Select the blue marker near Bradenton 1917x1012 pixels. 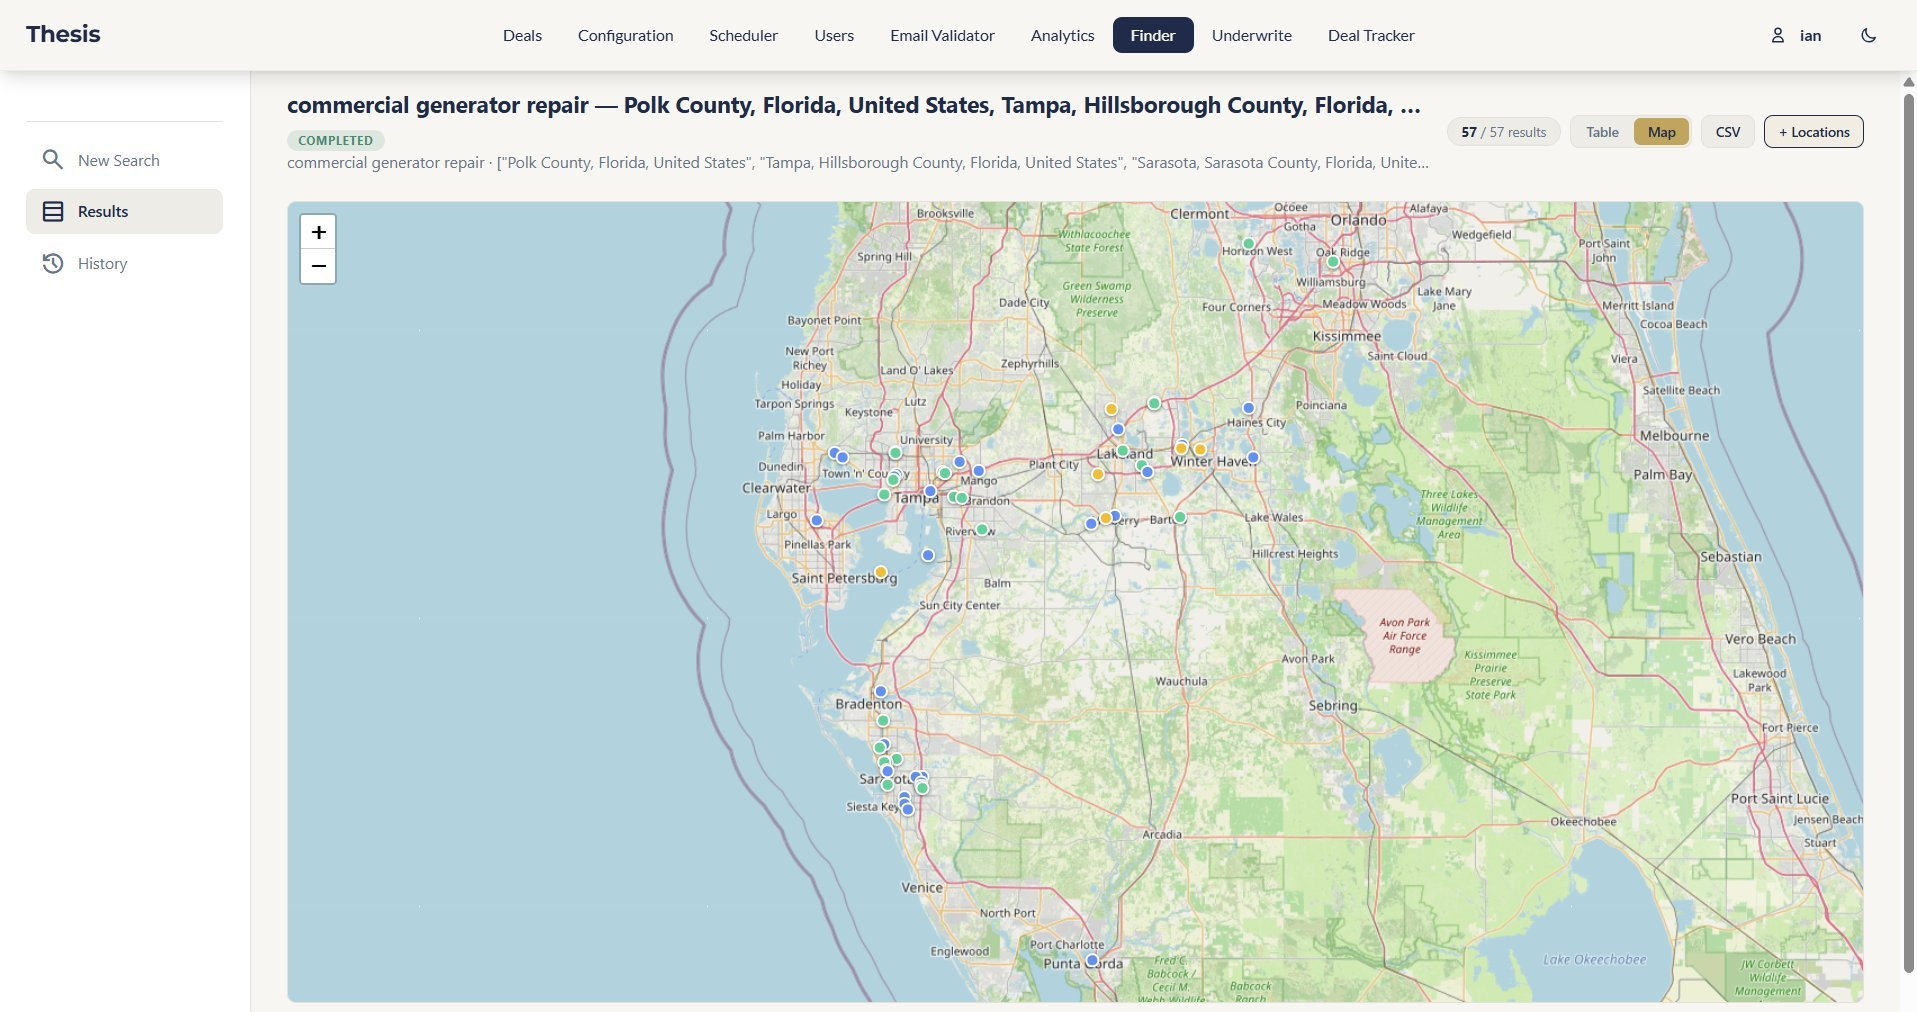880,690
